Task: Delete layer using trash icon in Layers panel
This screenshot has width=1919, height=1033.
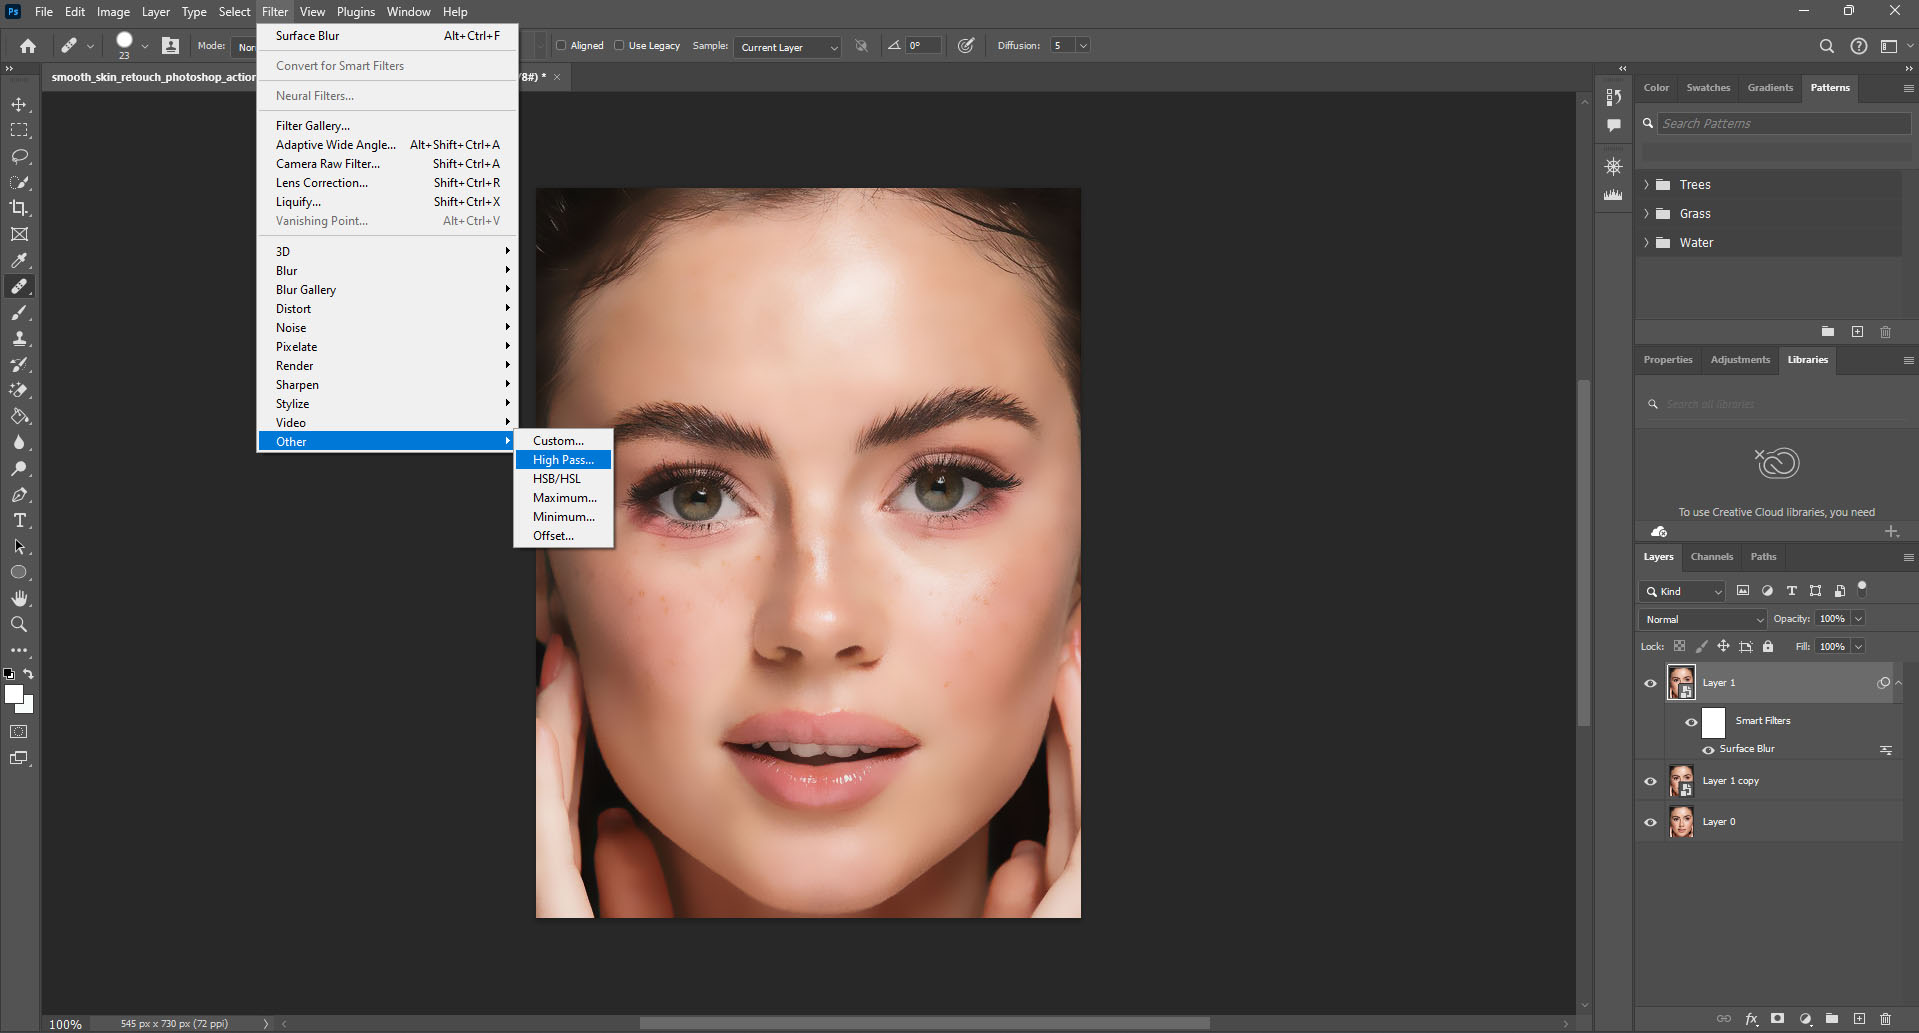Action: click(x=1885, y=1019)
